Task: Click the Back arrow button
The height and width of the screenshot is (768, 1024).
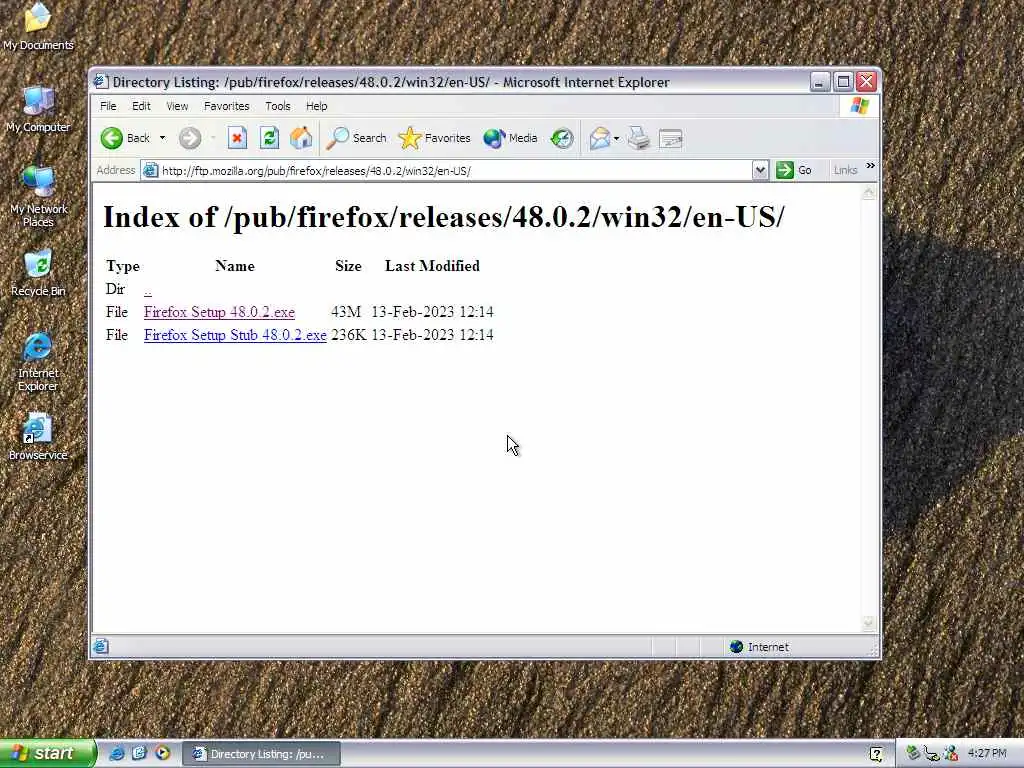Action: click(125, 138)
